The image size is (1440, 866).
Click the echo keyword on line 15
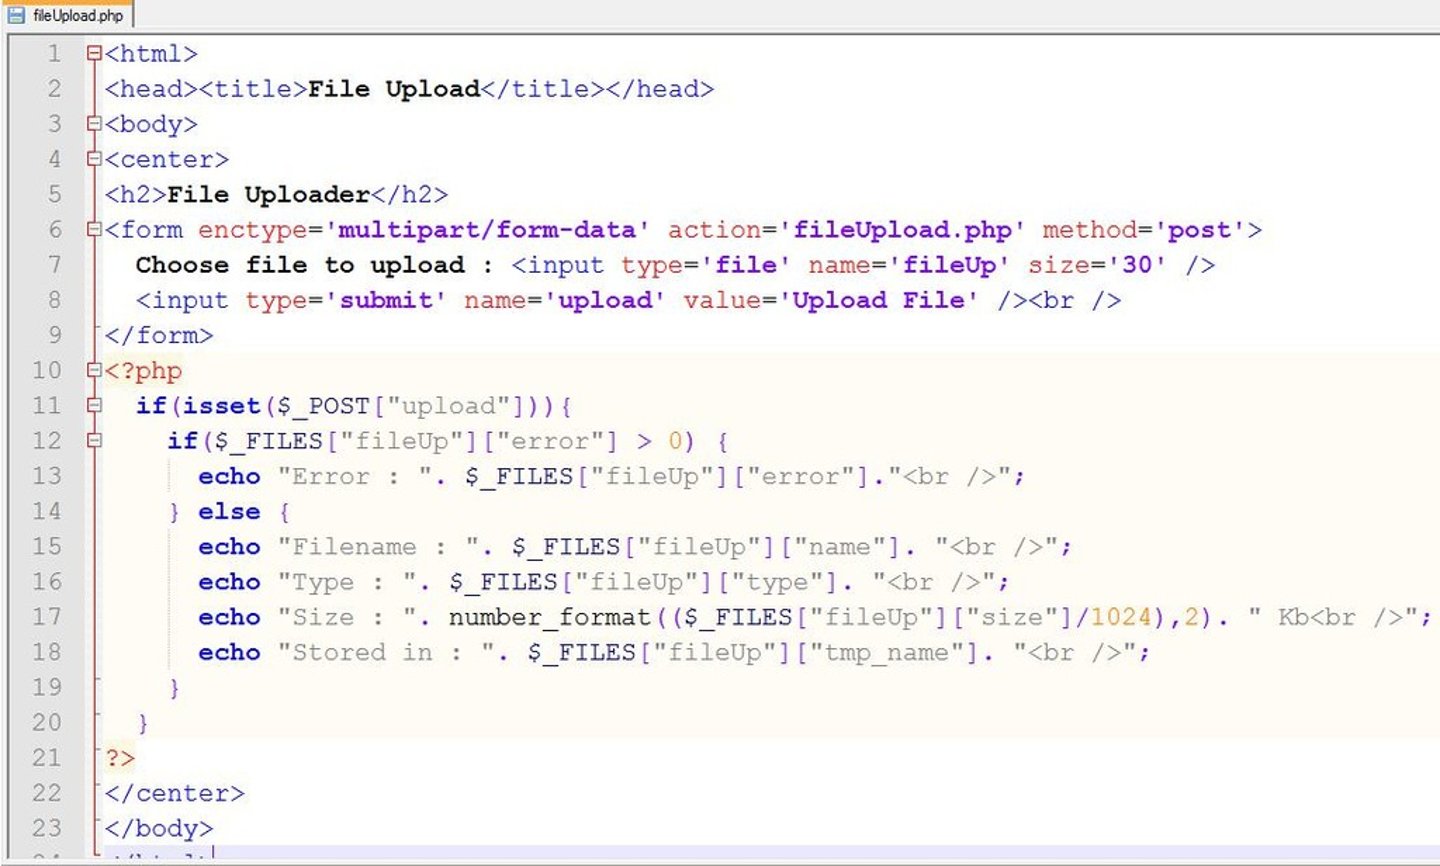tap(229, 547)
